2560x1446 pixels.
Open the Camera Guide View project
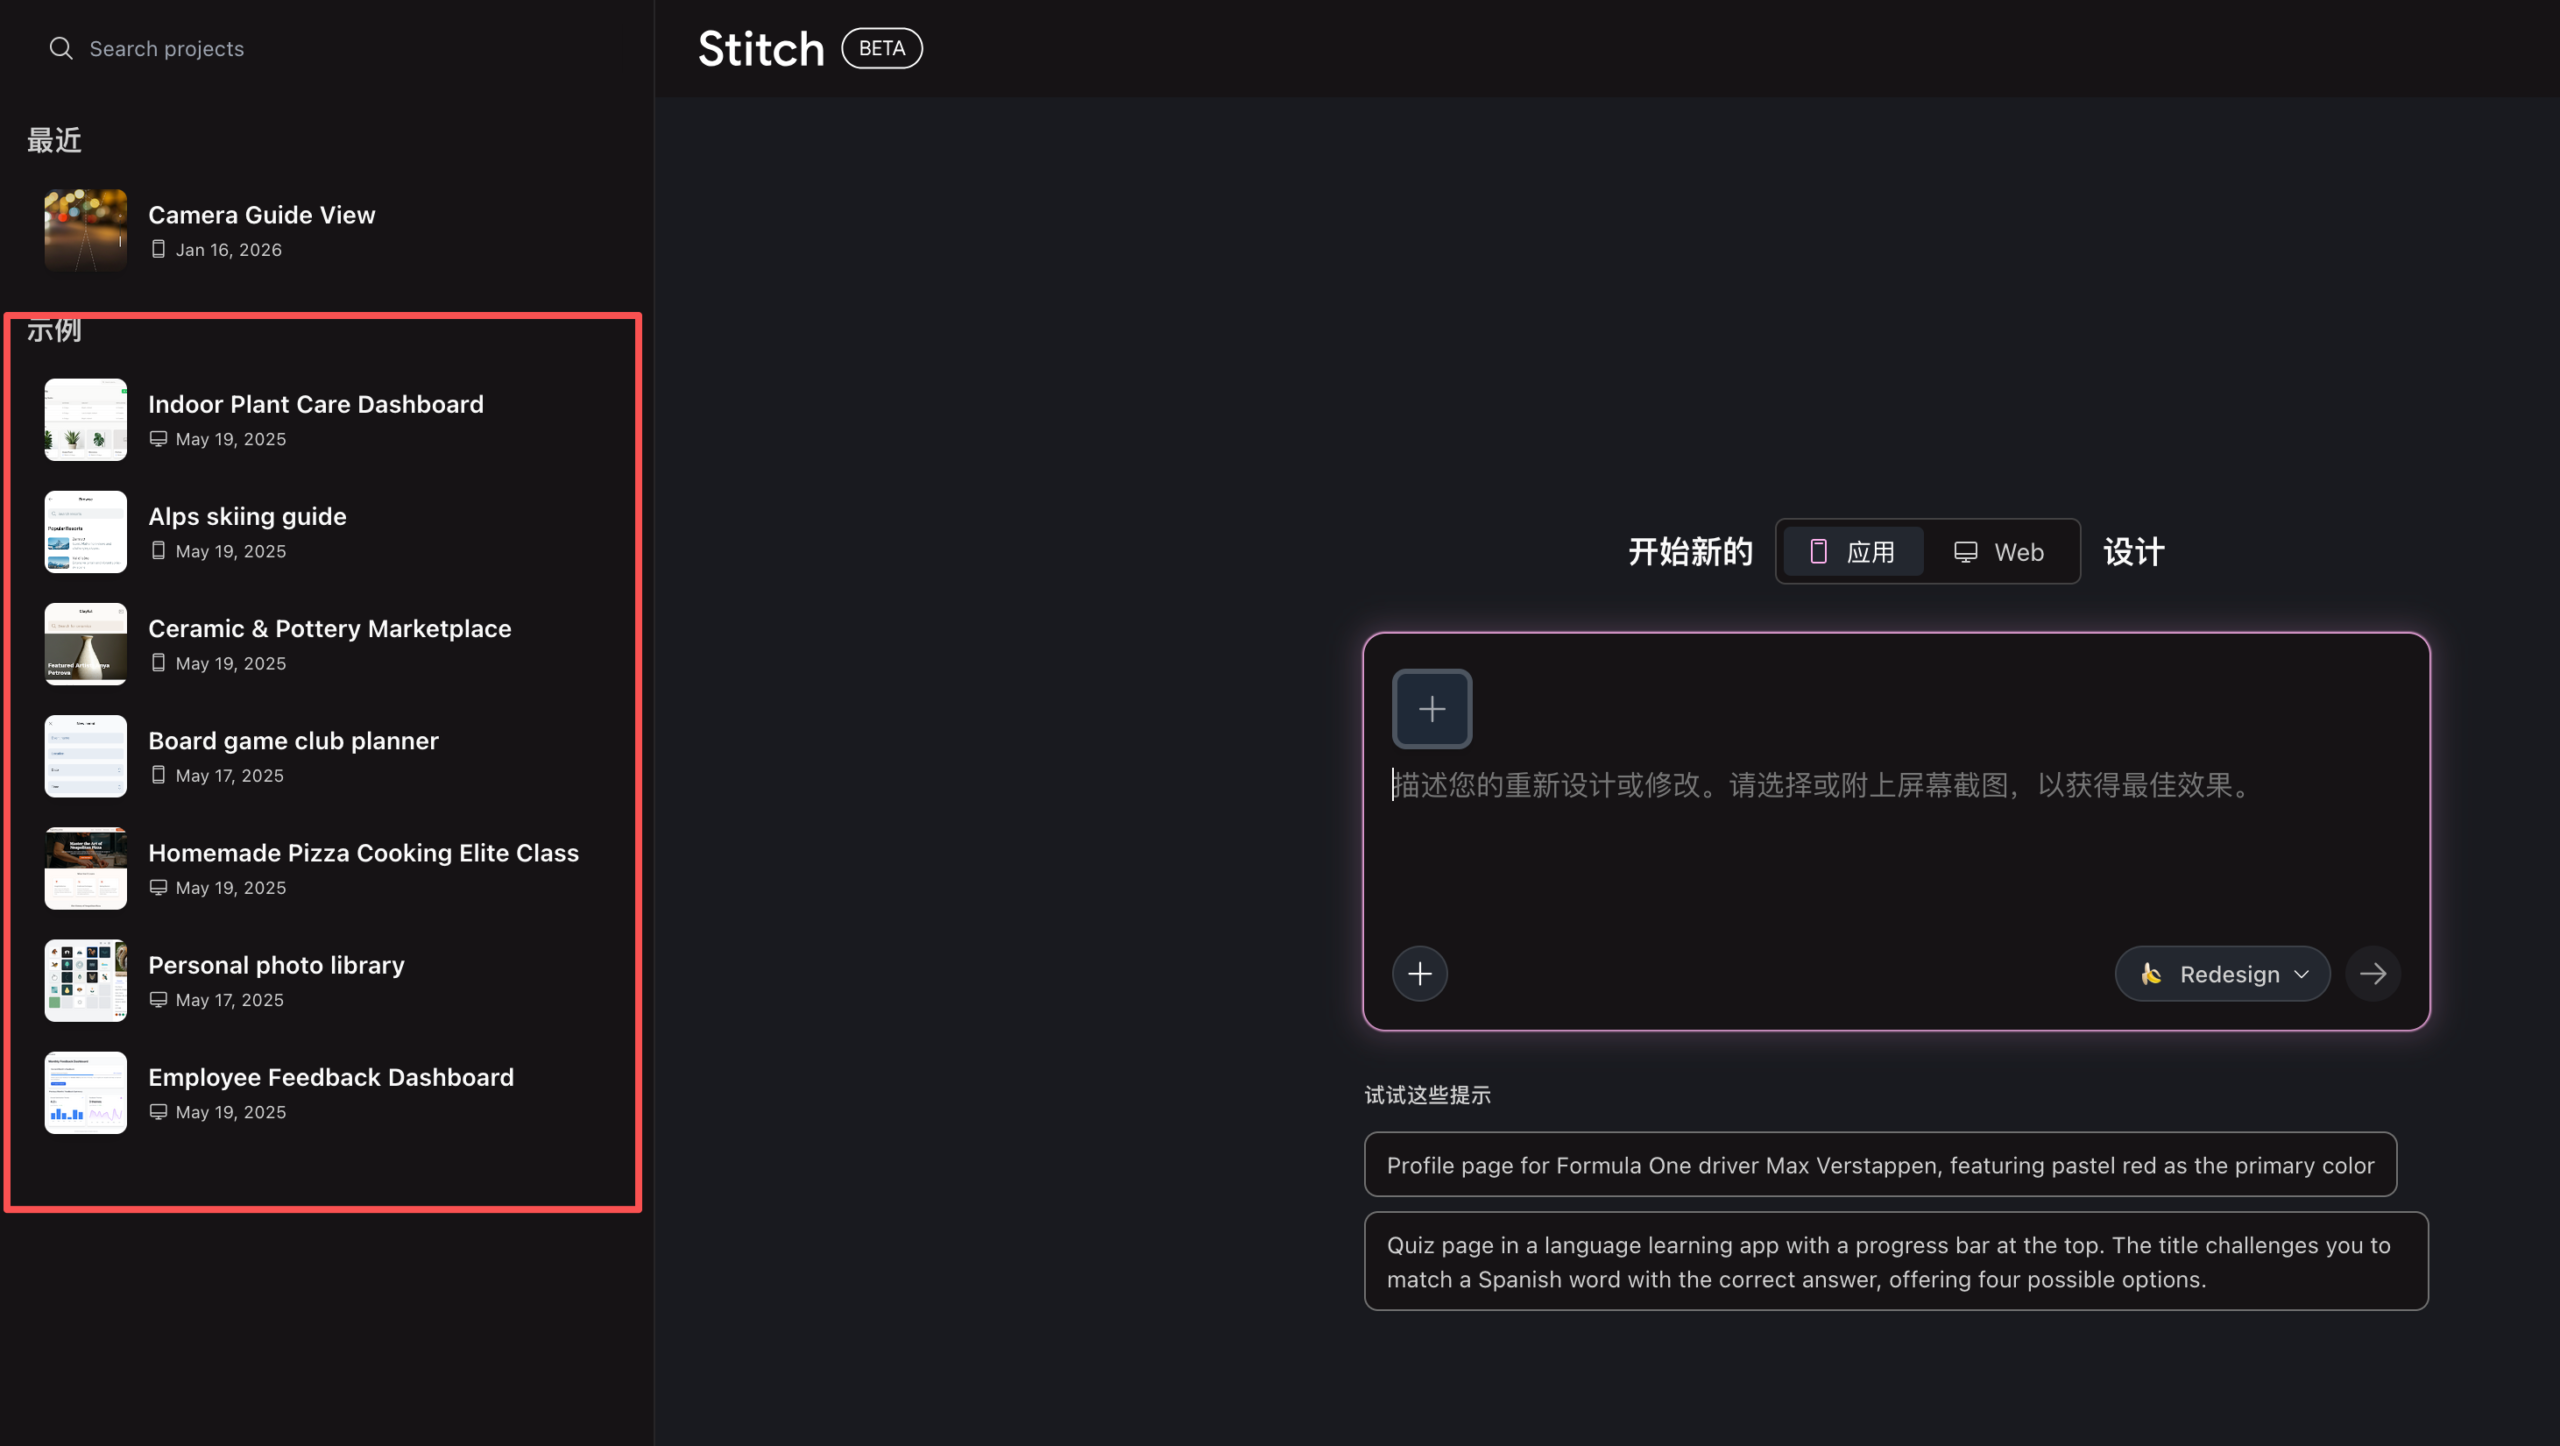262,214
